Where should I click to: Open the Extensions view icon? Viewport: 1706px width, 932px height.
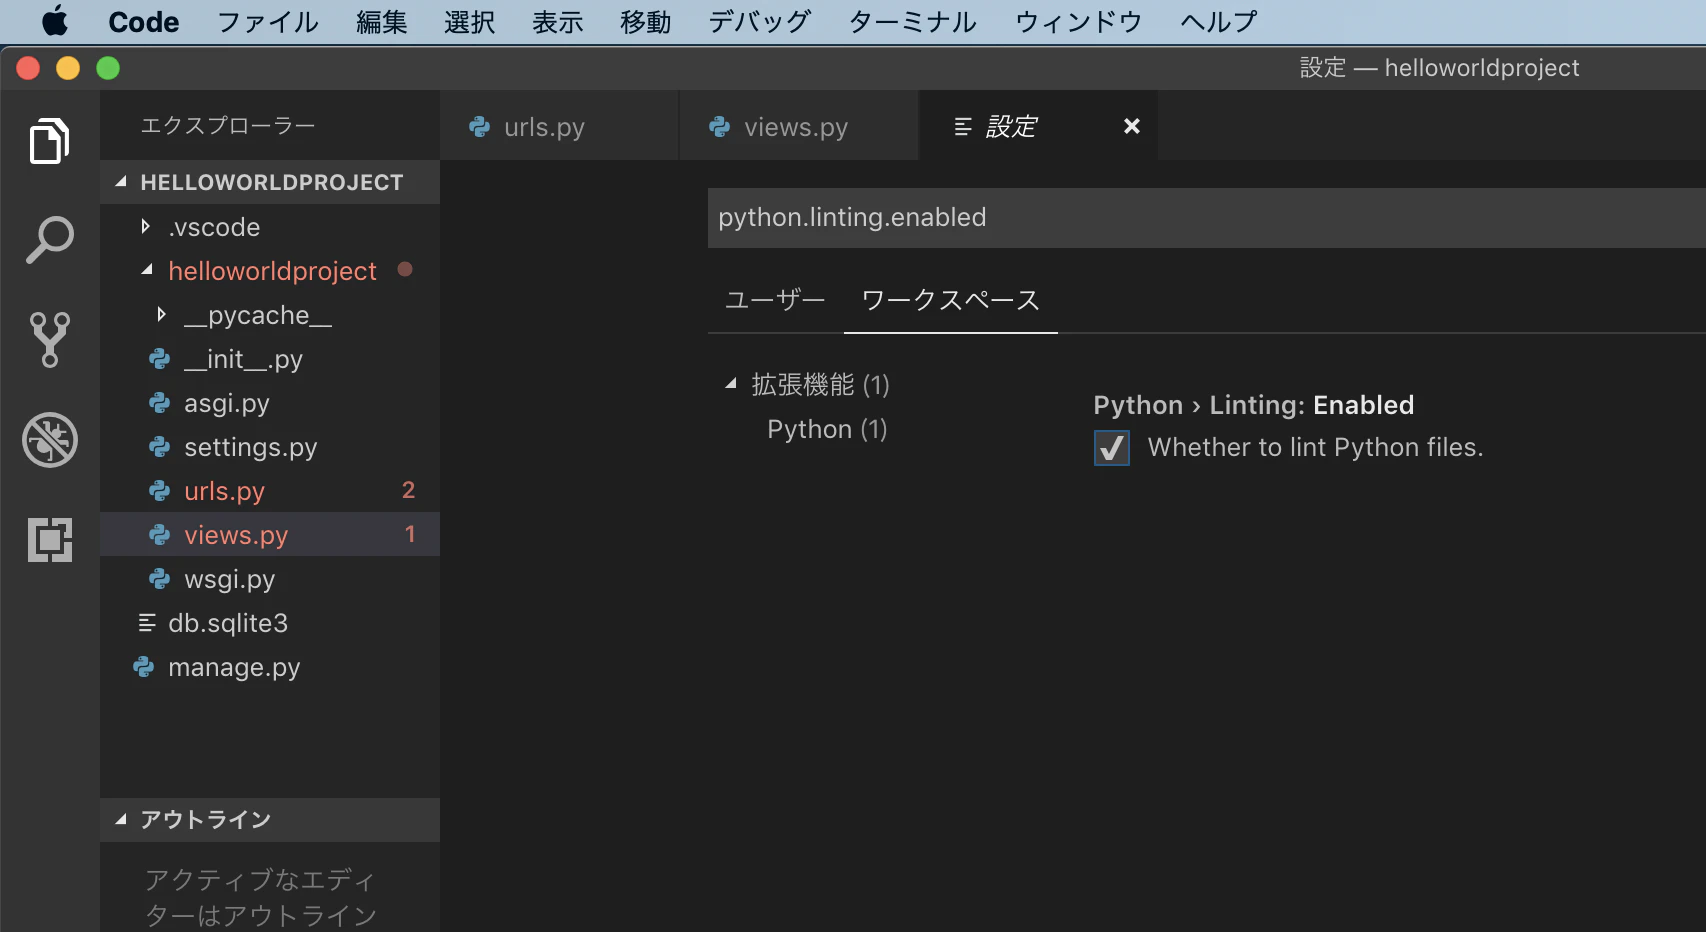coord(50,540)
